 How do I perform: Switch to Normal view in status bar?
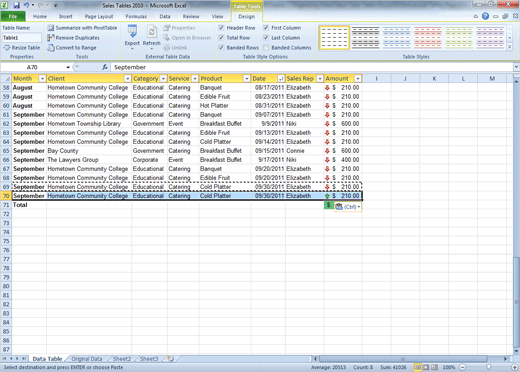[x=417, y=367]
